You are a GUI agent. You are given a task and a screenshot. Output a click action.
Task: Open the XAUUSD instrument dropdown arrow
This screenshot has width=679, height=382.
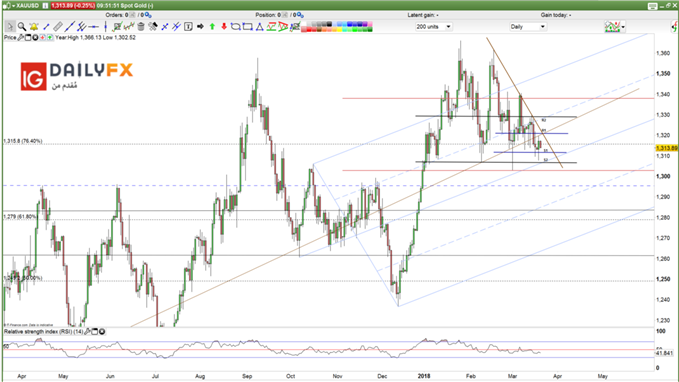pyautogui.click(x=13, y=6)
